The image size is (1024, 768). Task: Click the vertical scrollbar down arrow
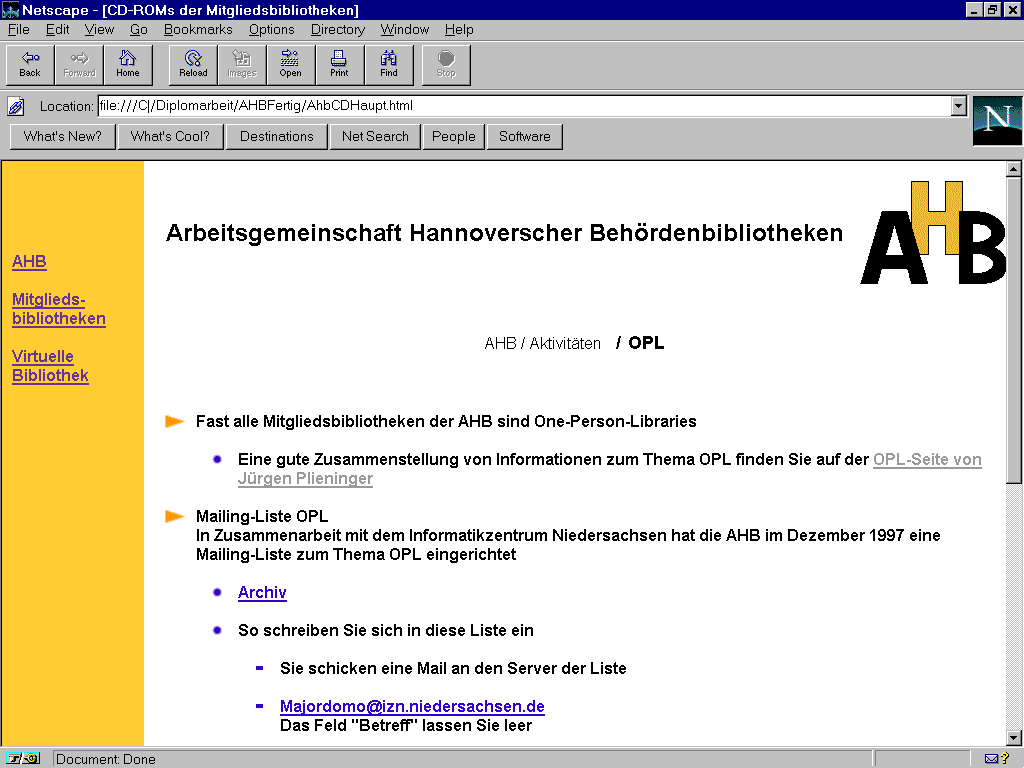point(1014,738)
